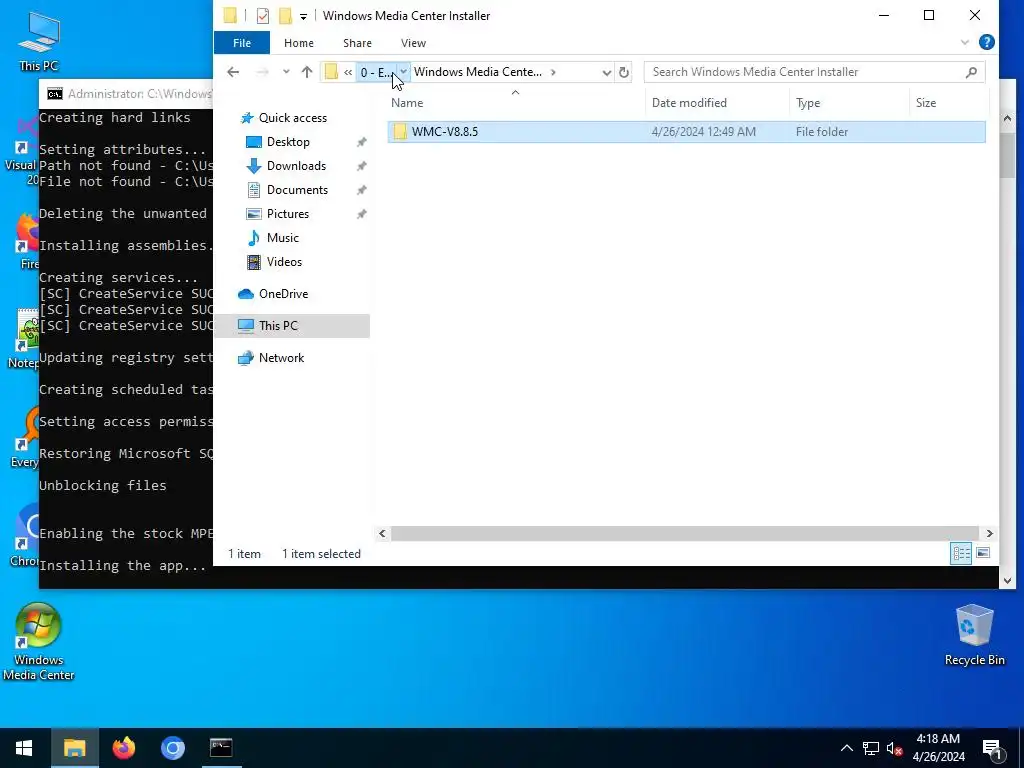
Task: Select OneDrive in the navigation pane
Action: coord(283,294)
